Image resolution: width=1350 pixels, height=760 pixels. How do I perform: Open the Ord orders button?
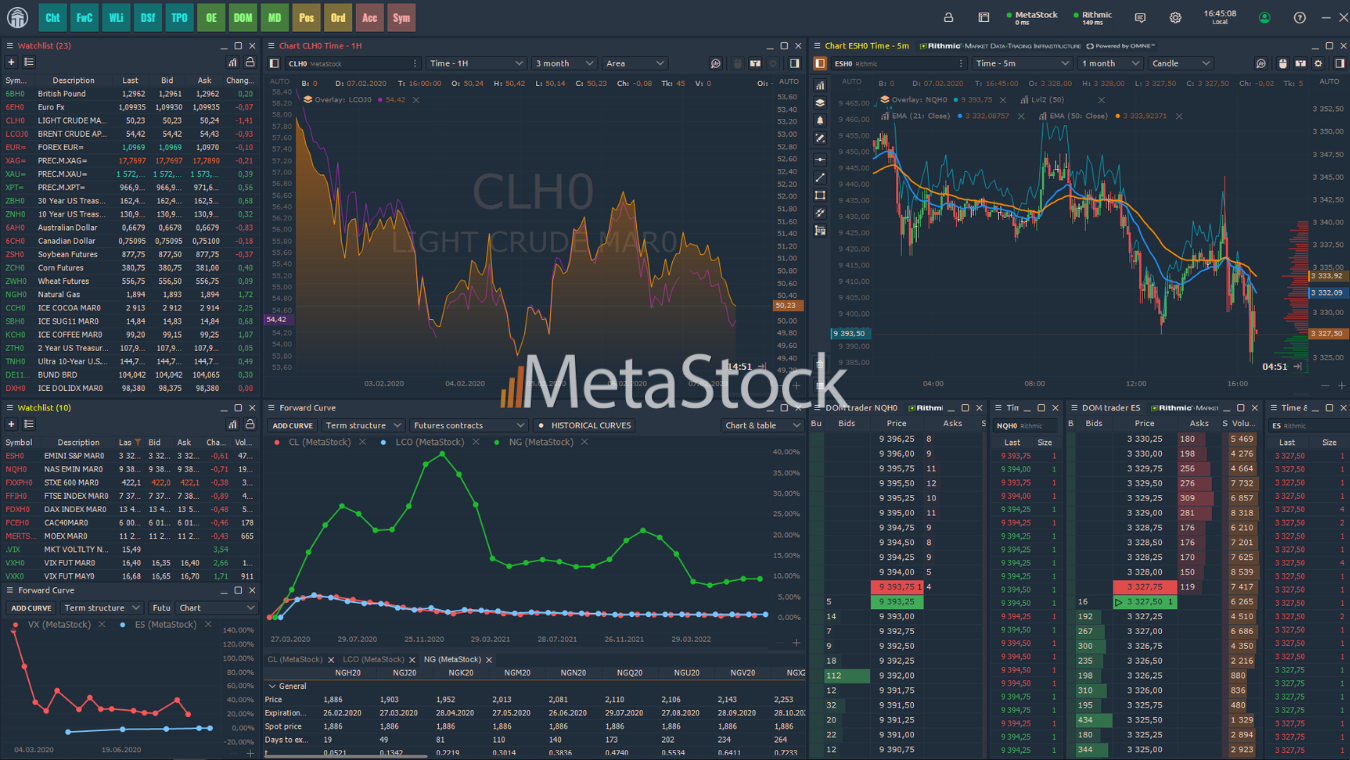click(x=338, y=17)
